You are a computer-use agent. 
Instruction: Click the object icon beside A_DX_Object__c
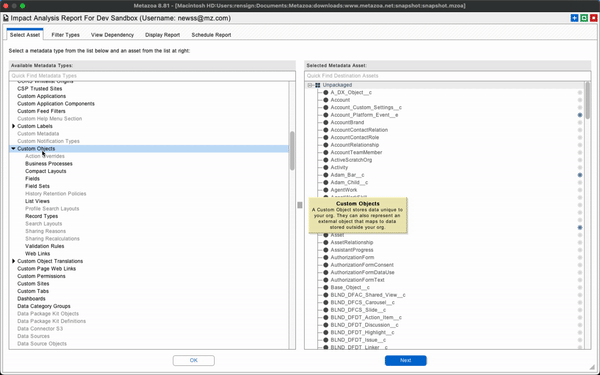pyautogui.click(x=326, y=93)
